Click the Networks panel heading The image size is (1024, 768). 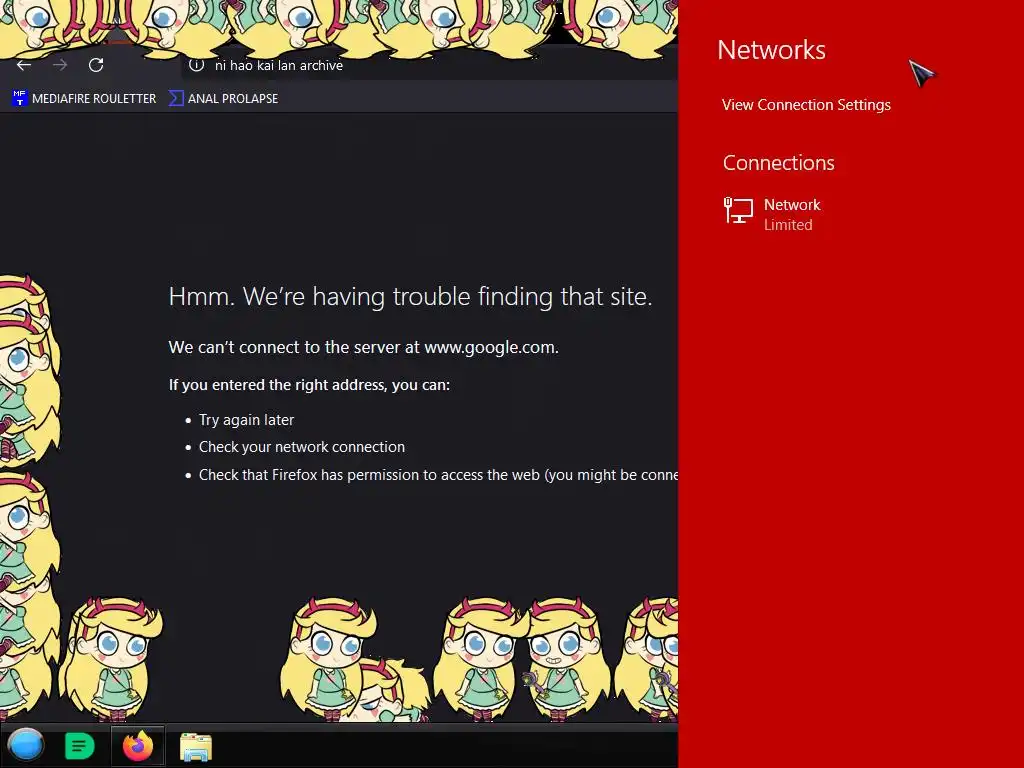pos(771,50)
